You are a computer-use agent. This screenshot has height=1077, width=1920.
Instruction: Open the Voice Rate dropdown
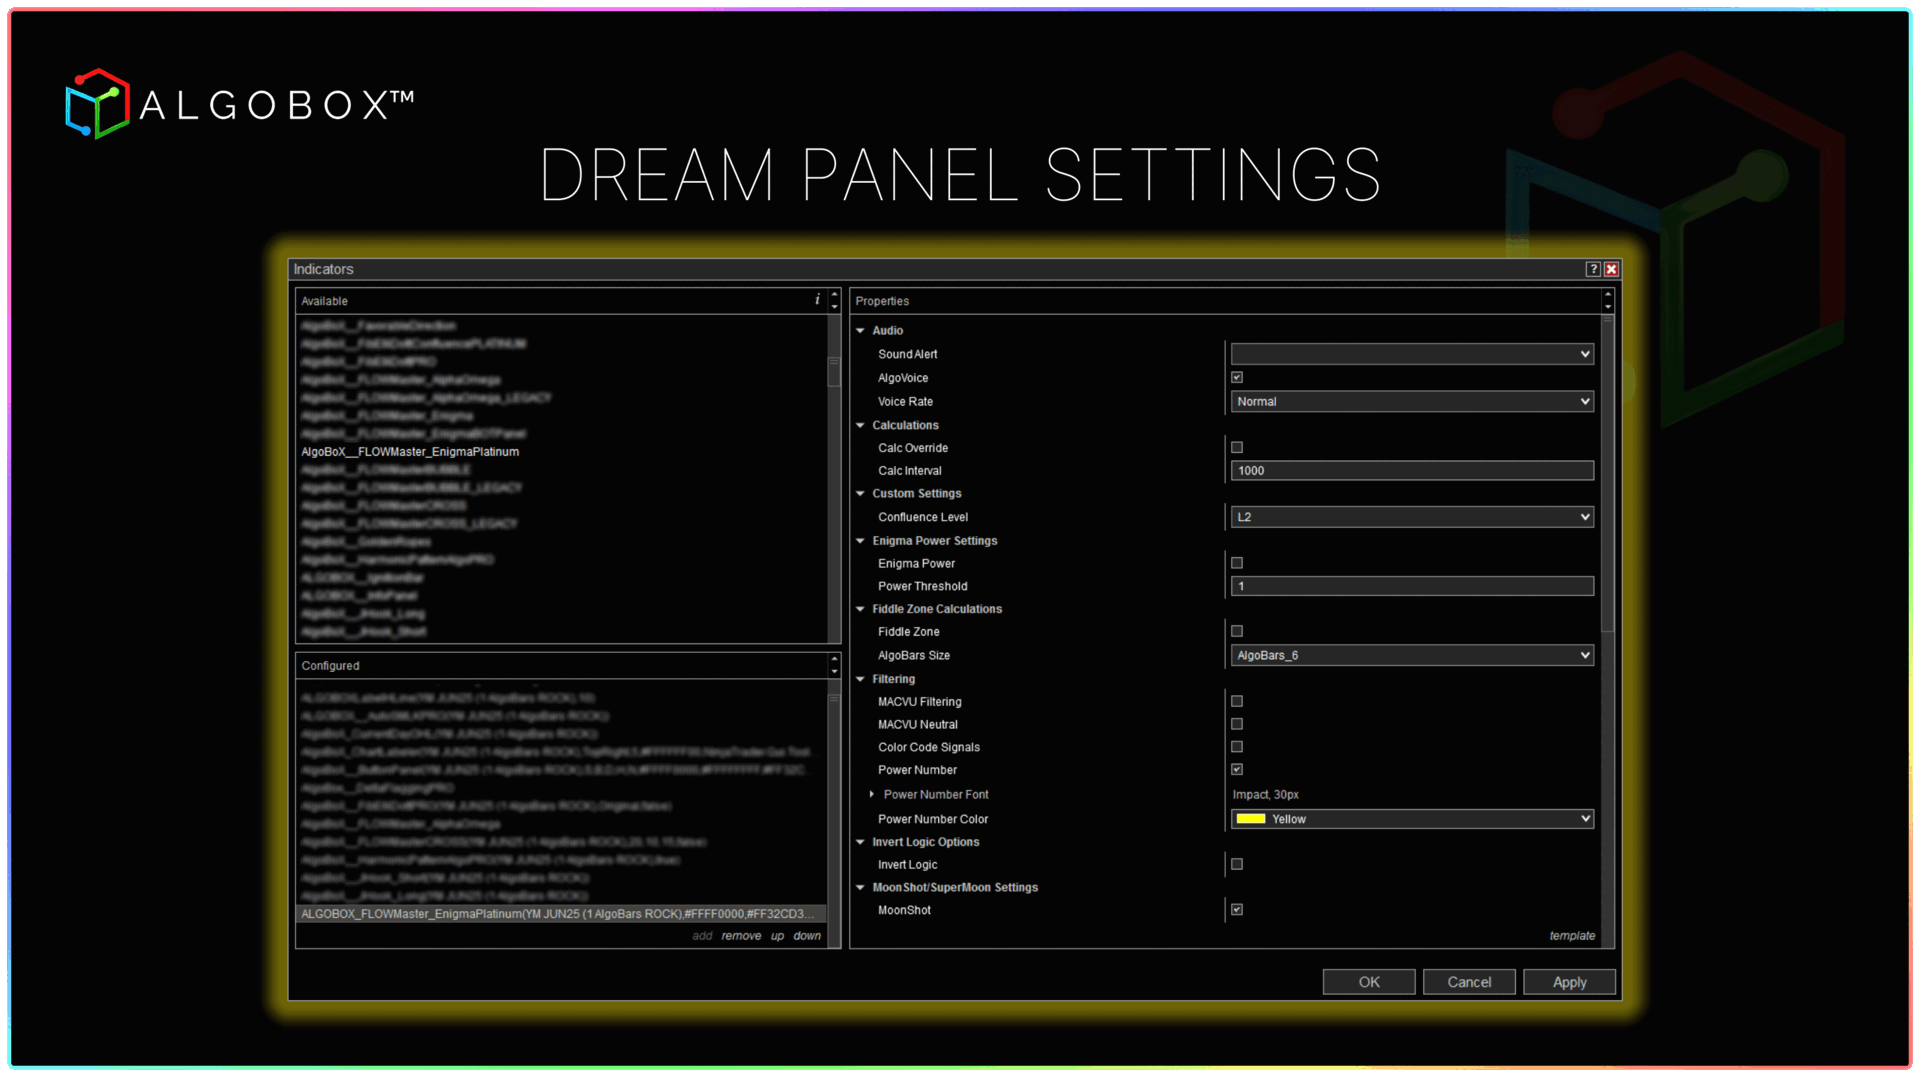coord(1411,402)
